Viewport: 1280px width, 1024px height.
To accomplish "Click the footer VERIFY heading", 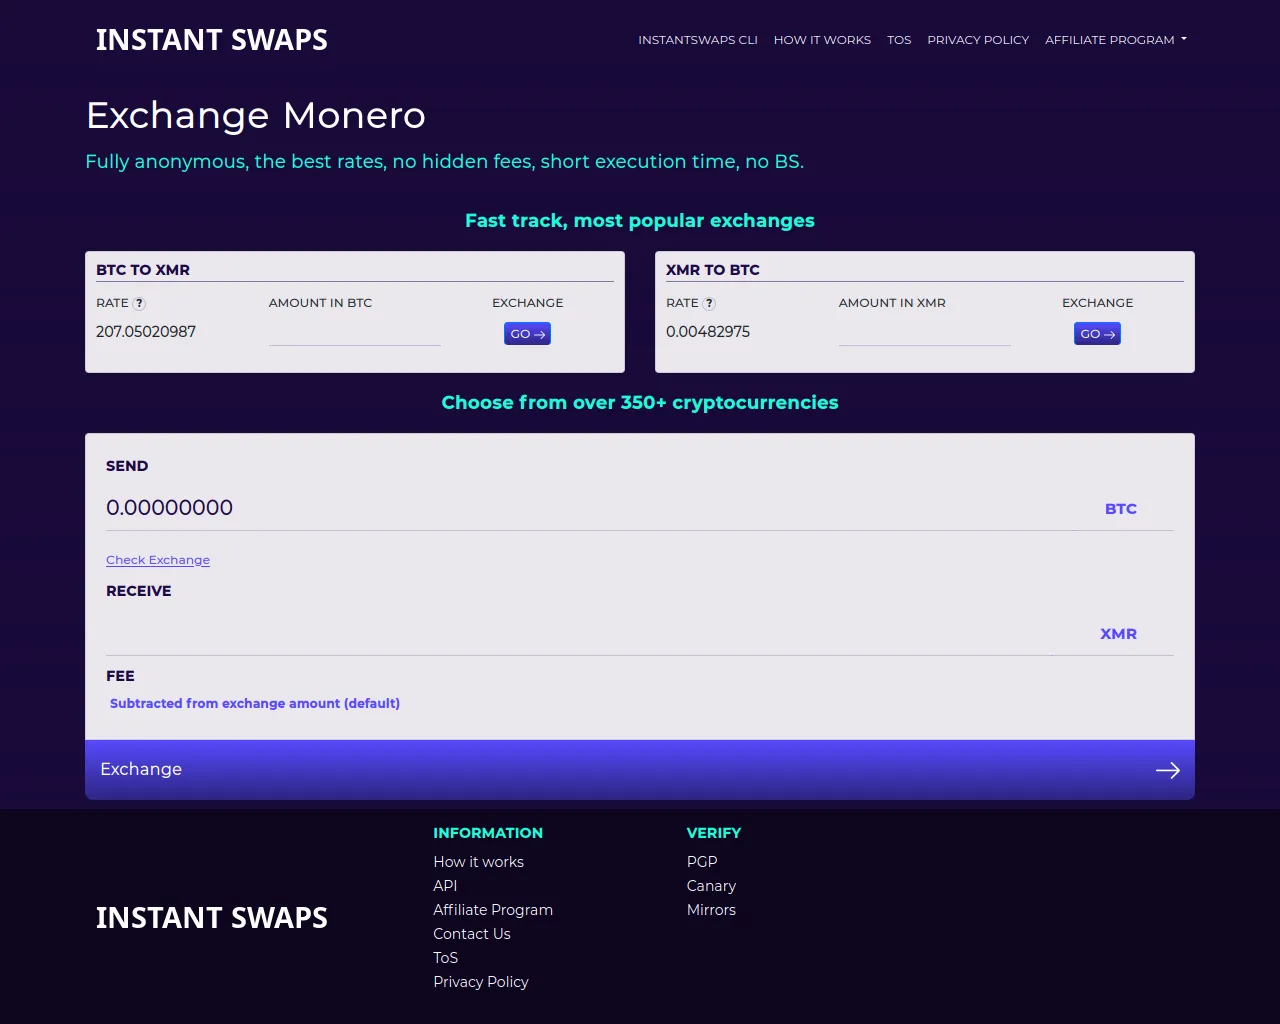I will click(x=714, y=833).
